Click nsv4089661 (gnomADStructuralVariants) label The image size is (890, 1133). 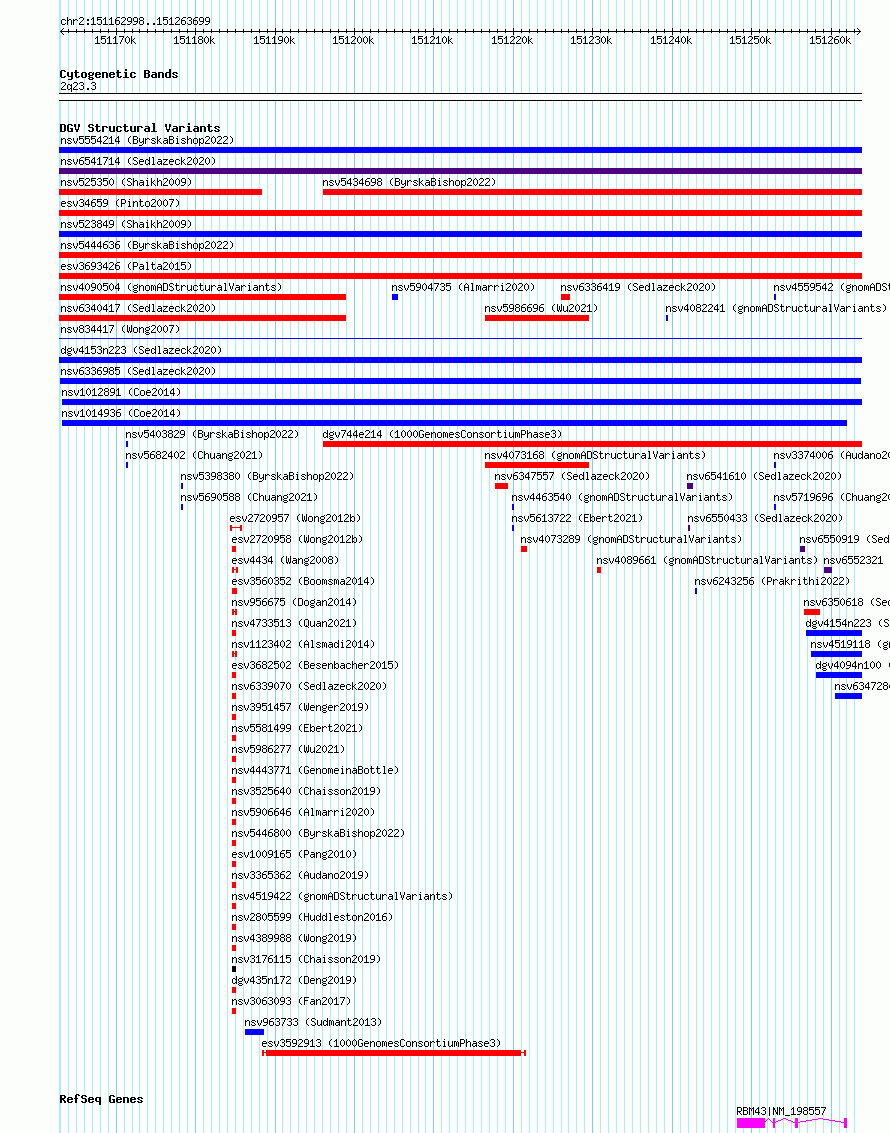tap(707, 559)
